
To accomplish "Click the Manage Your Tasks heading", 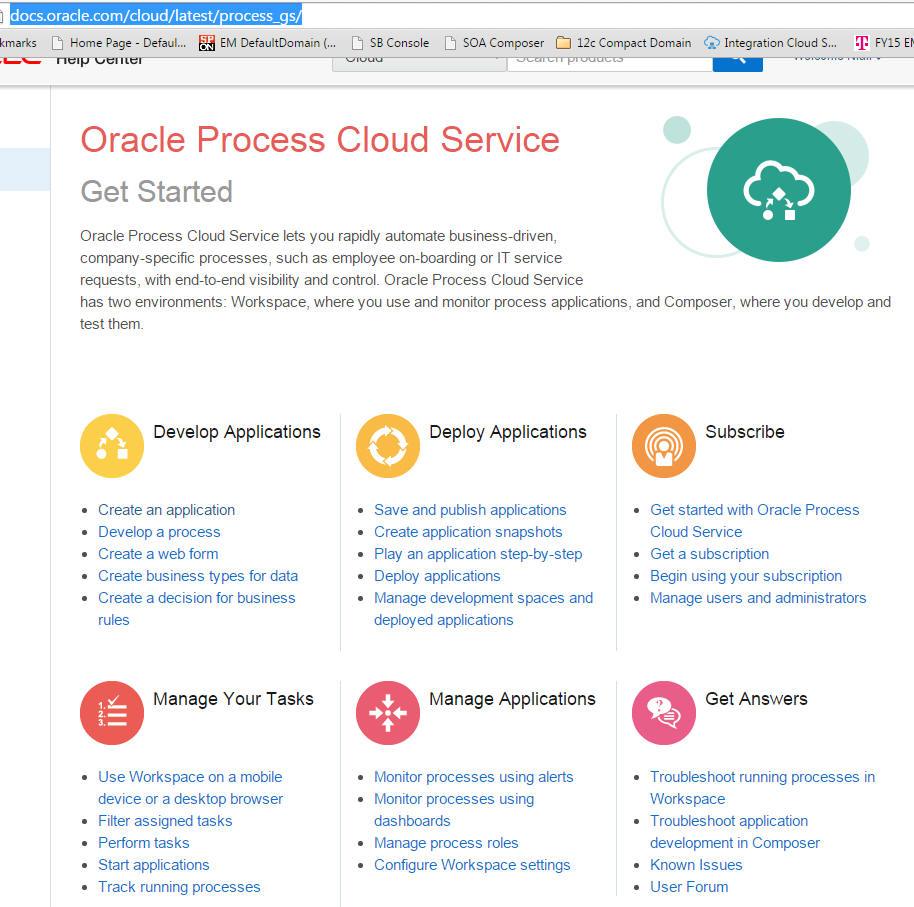I will coord(233,699).
